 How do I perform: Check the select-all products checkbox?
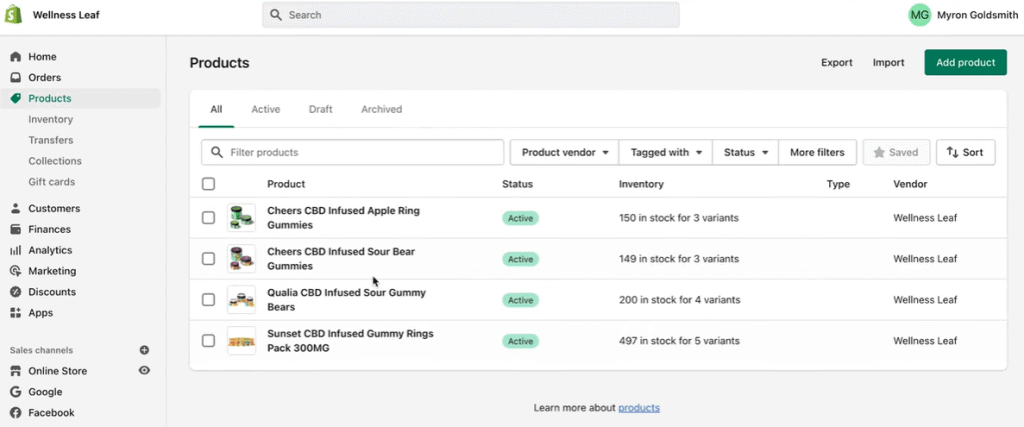[208, 184]
